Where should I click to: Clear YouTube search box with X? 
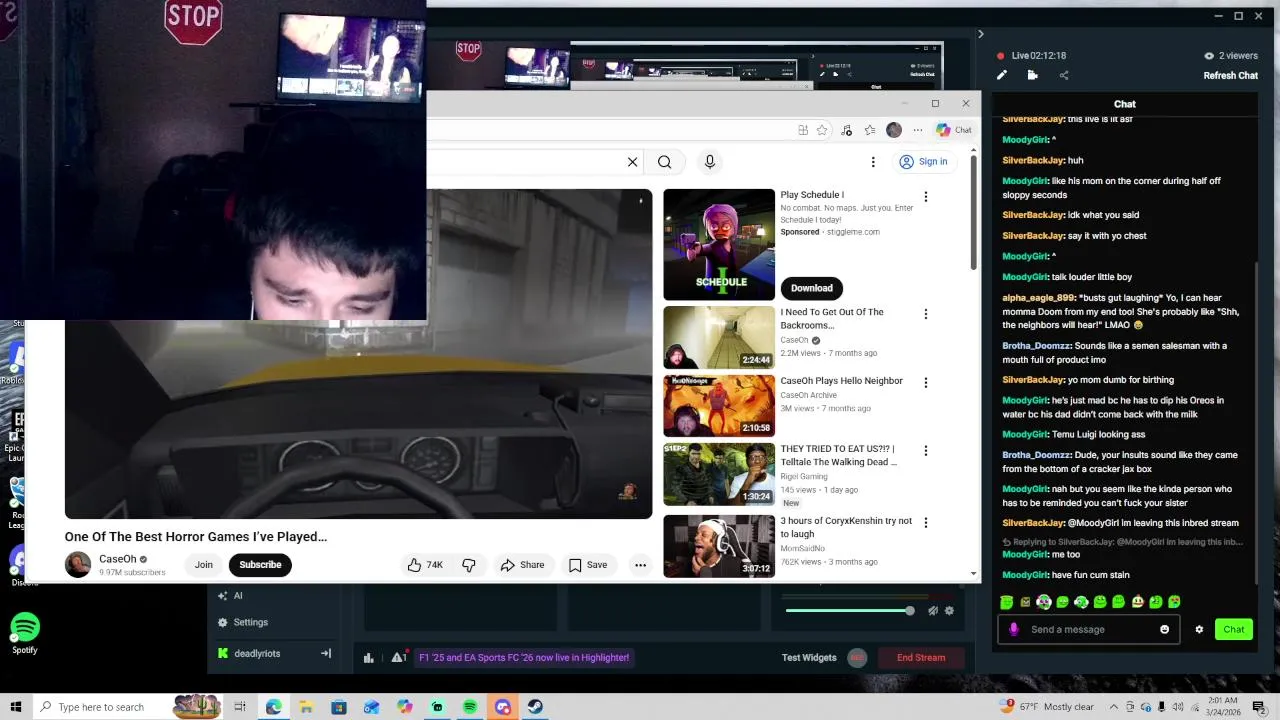point(632,162)
